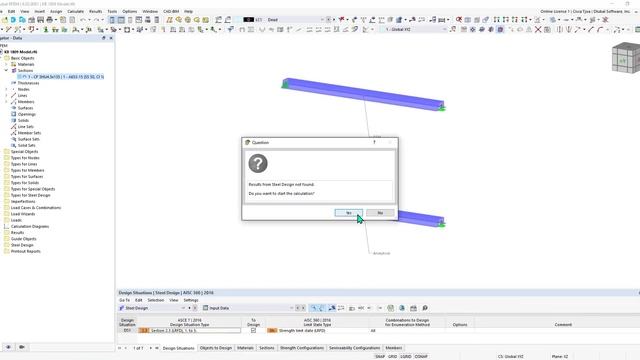Image resolution: width=640 pixels, height=360 pixels.
Task: Open the CAD-BIM menu
Action: coord(171,11)
